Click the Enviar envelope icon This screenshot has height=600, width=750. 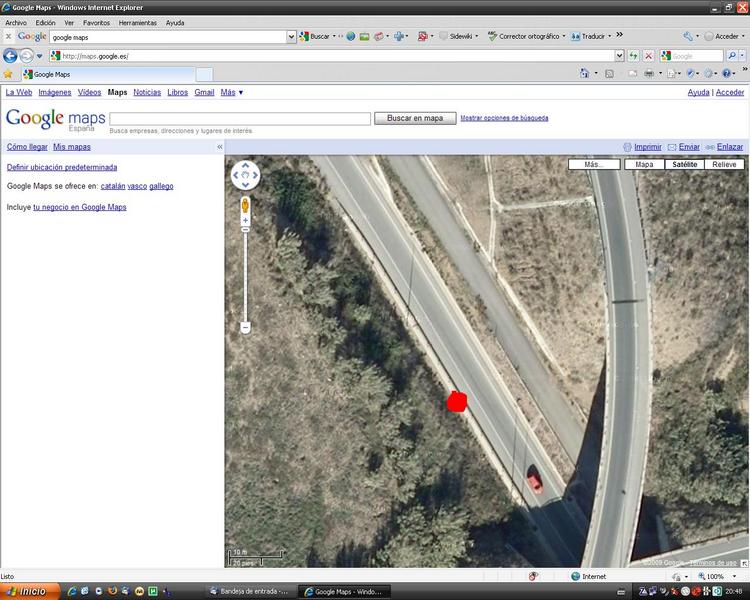click(x=672, y=147)
